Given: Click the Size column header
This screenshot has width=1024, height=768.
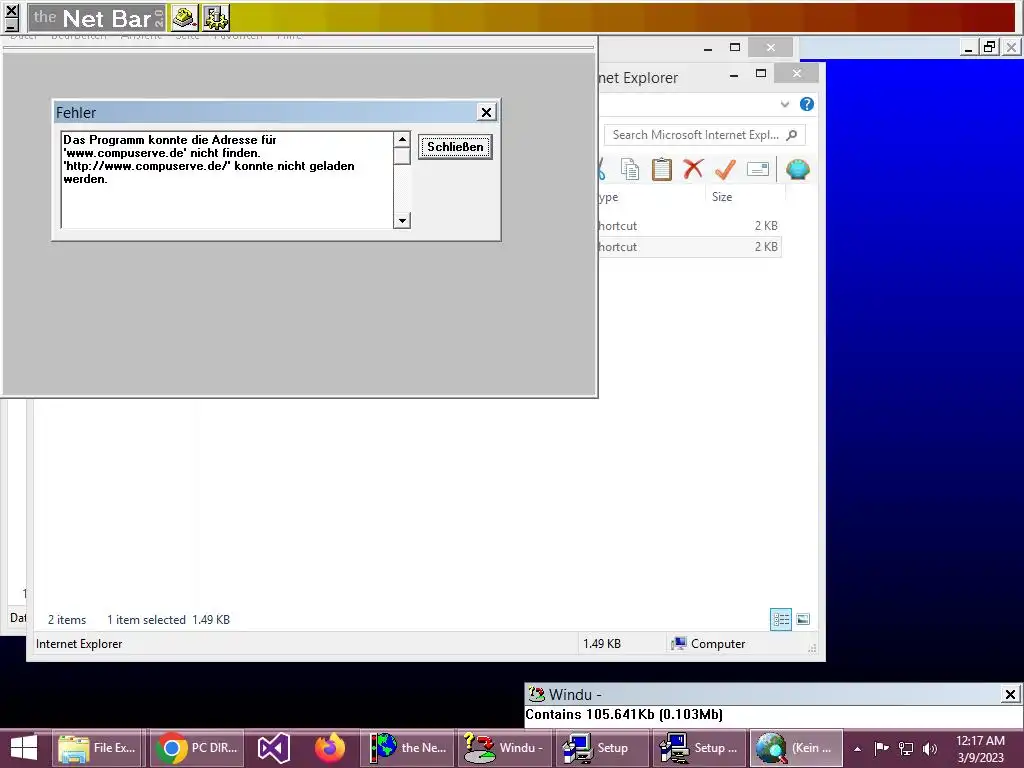Looking at the screenshot, I should point(722,197).
